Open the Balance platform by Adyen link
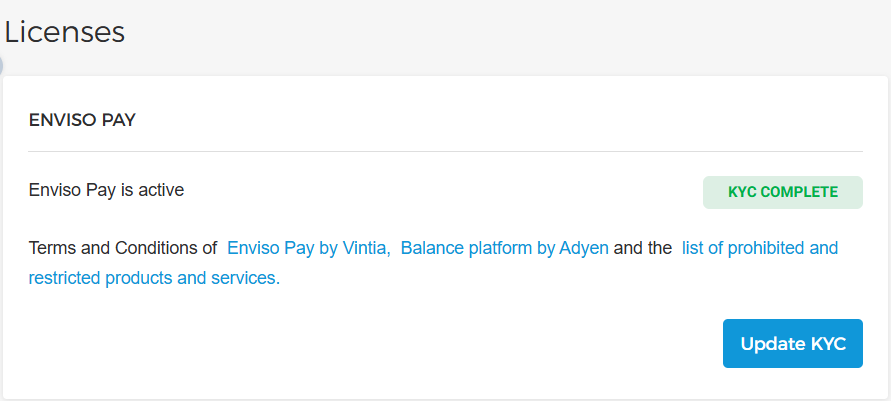This screenshot has height=401, width=891. point(504,248)
